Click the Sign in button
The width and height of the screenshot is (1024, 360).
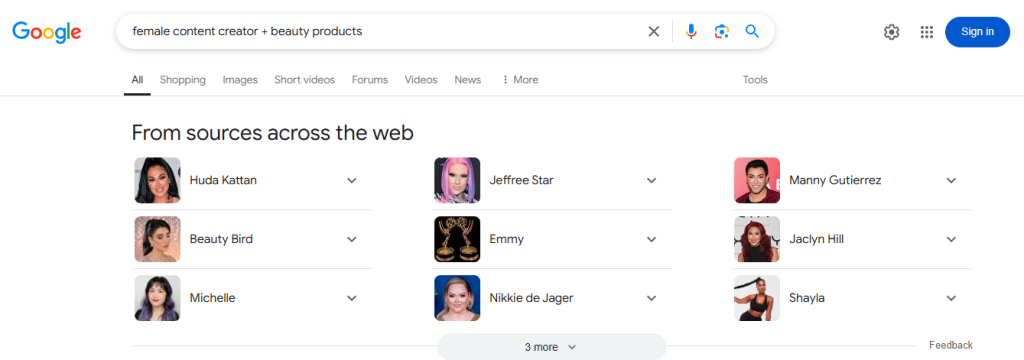977,32
